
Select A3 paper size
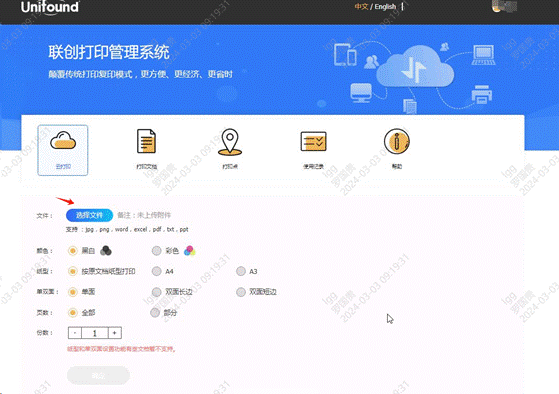click(x=241, y=271)
